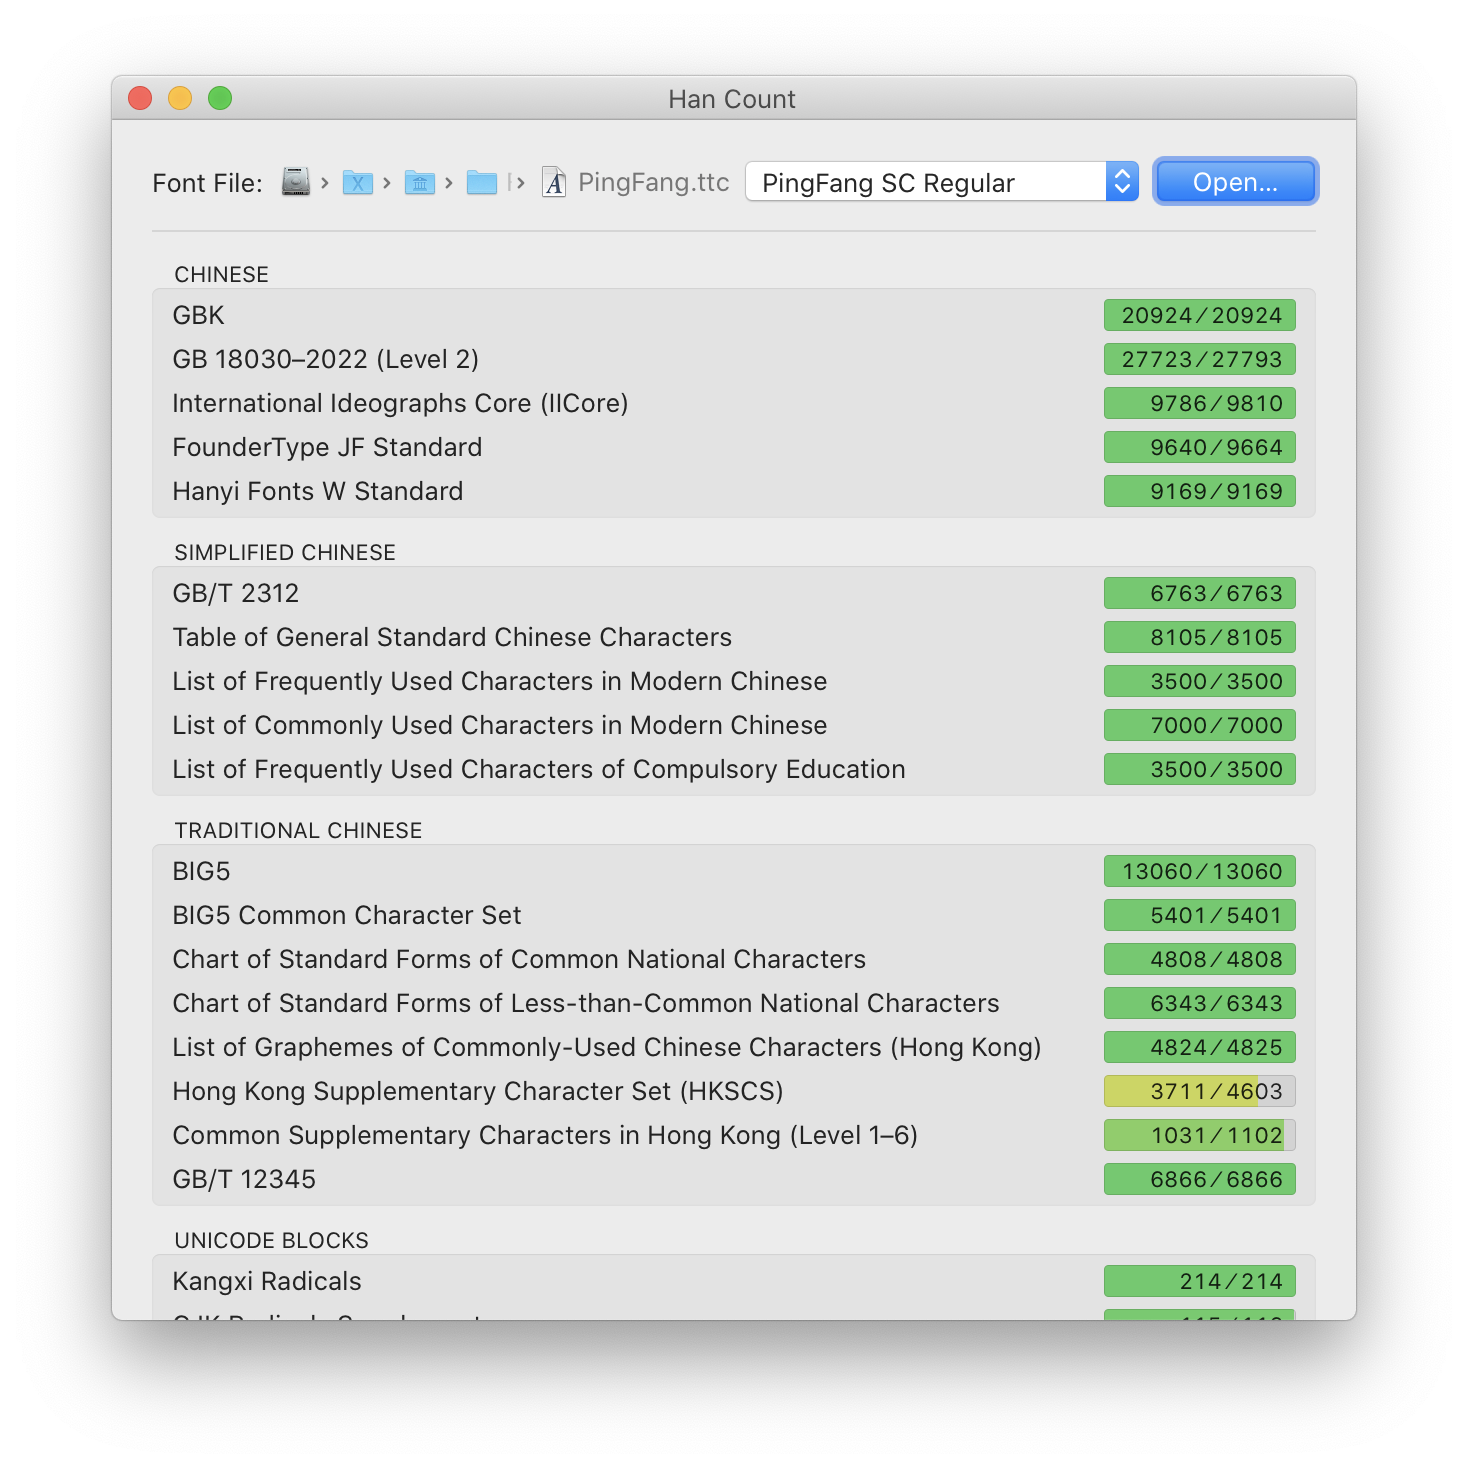Click the Library folder icon in path

(x=419, y=182)
